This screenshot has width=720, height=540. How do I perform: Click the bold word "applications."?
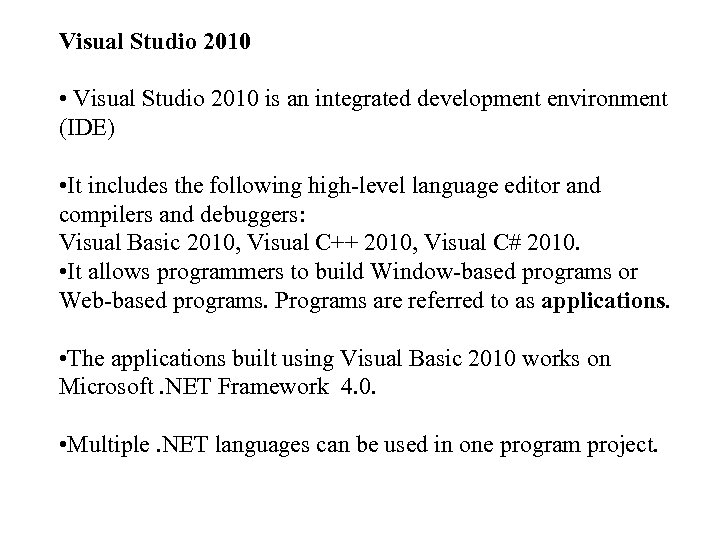605,301
